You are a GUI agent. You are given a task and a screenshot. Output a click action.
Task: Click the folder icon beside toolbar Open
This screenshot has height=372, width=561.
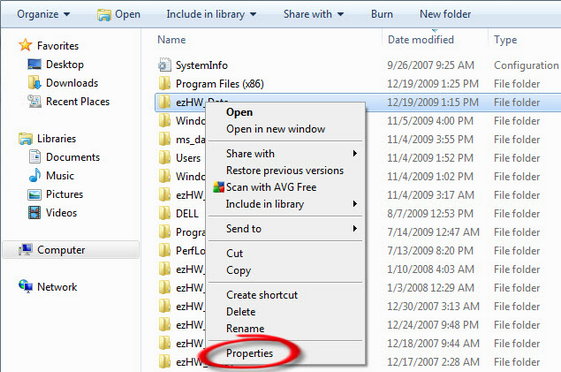(104, 15)
